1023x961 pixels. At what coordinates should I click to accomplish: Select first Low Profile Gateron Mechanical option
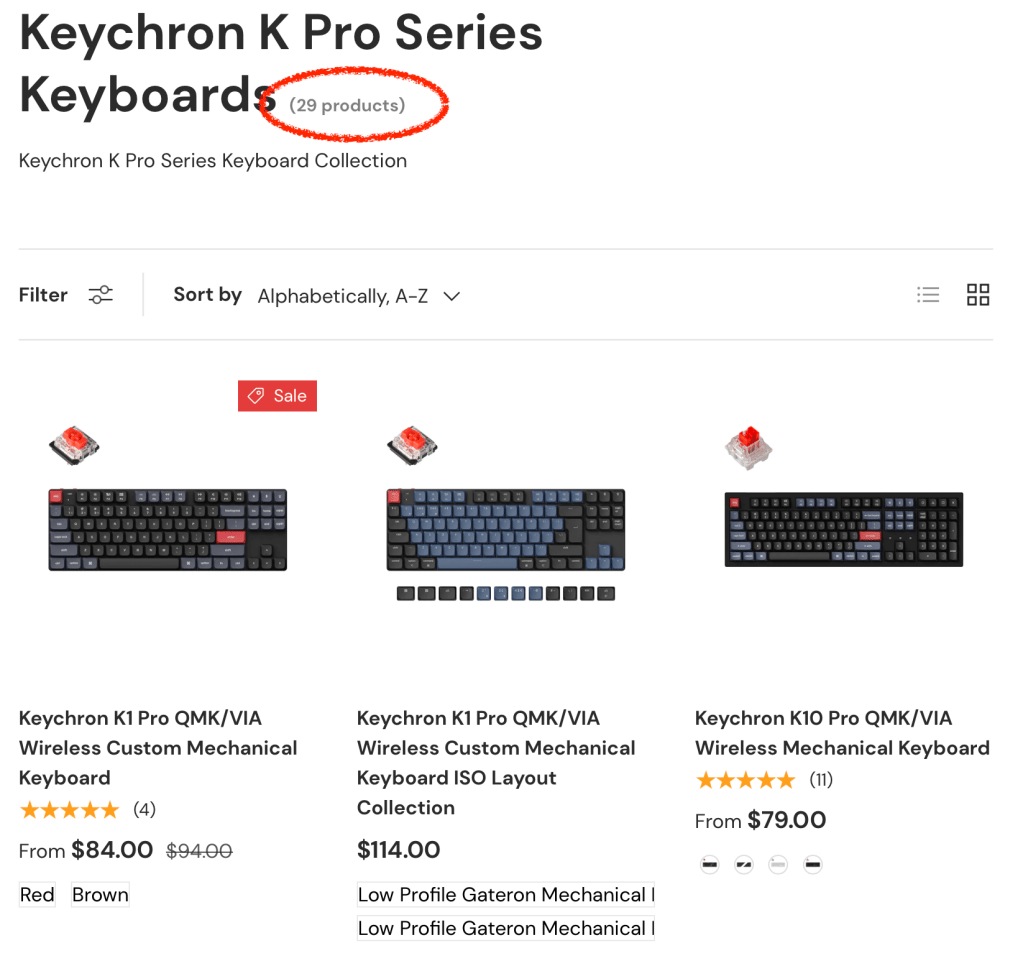click(505, 895)
